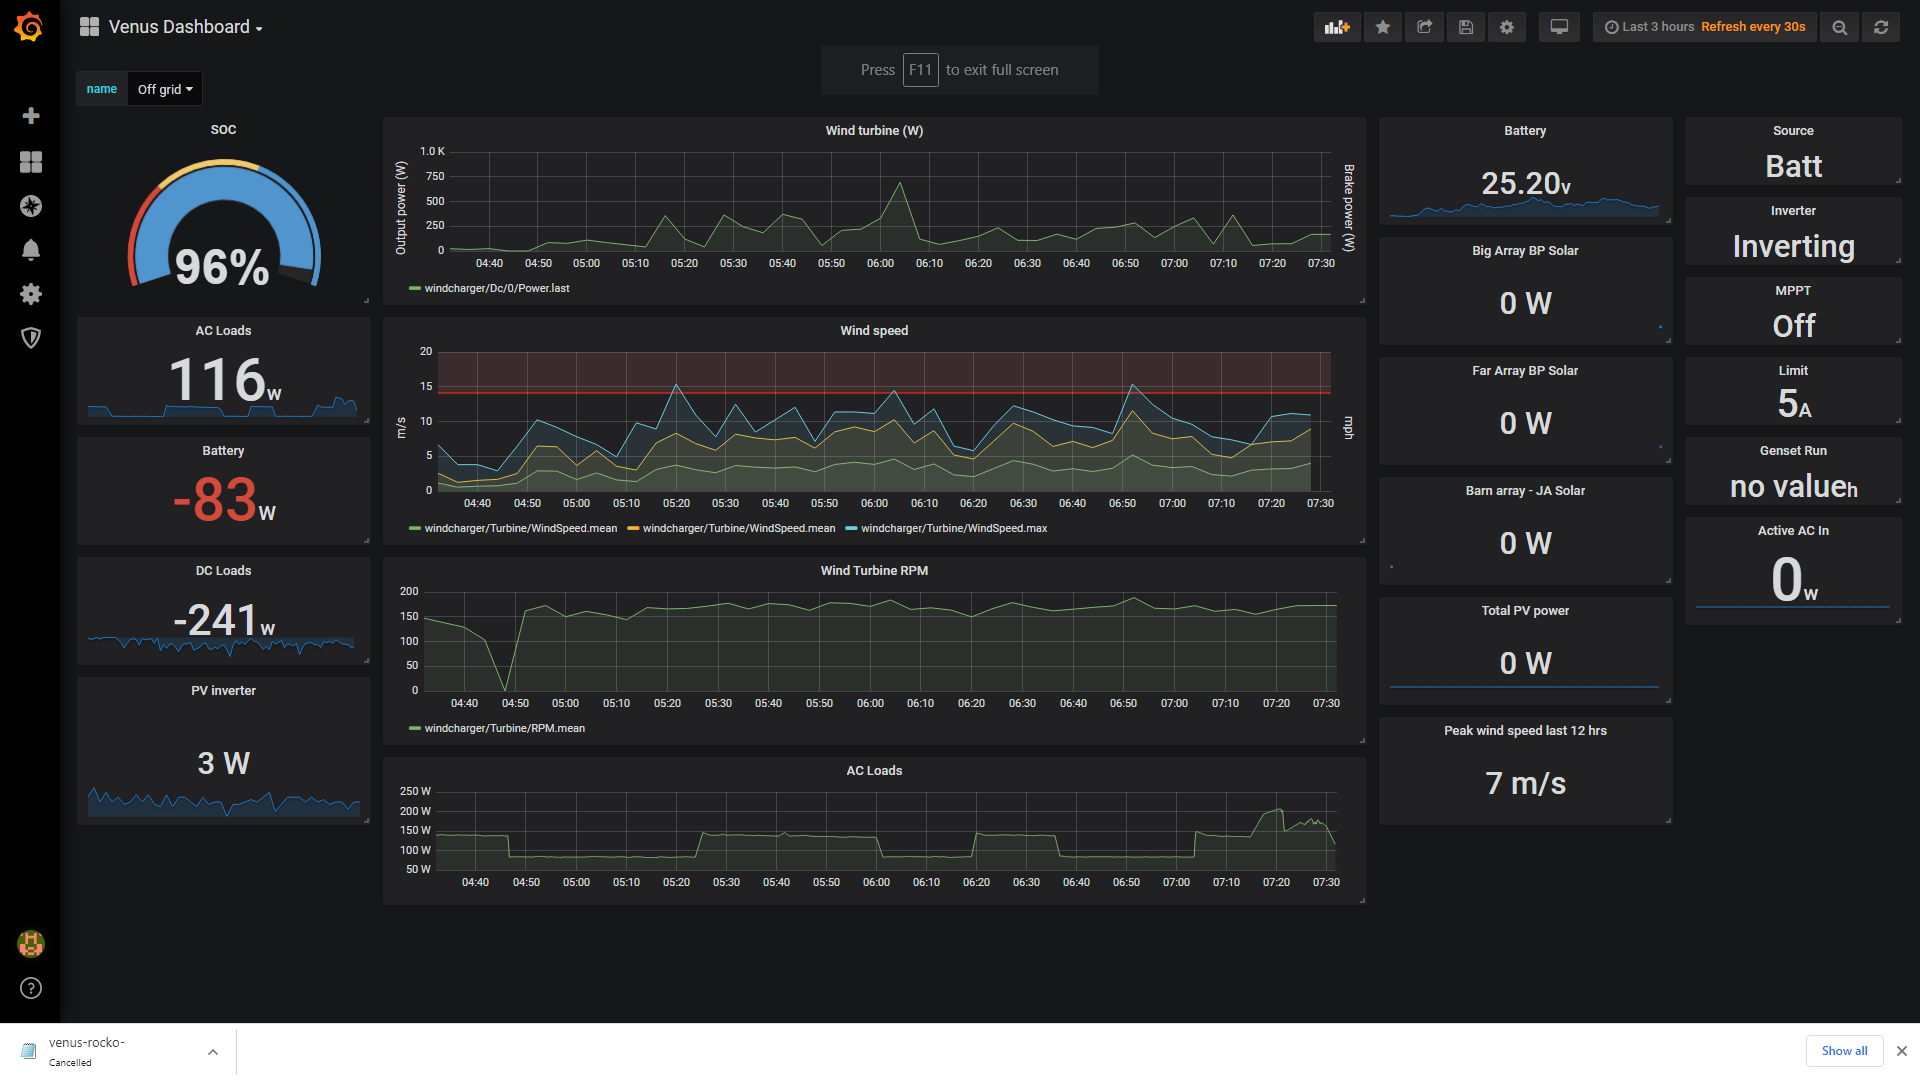Click the Add panel toolbar icon
Screen dimensions: 1920x1080
click(1337, 27)
